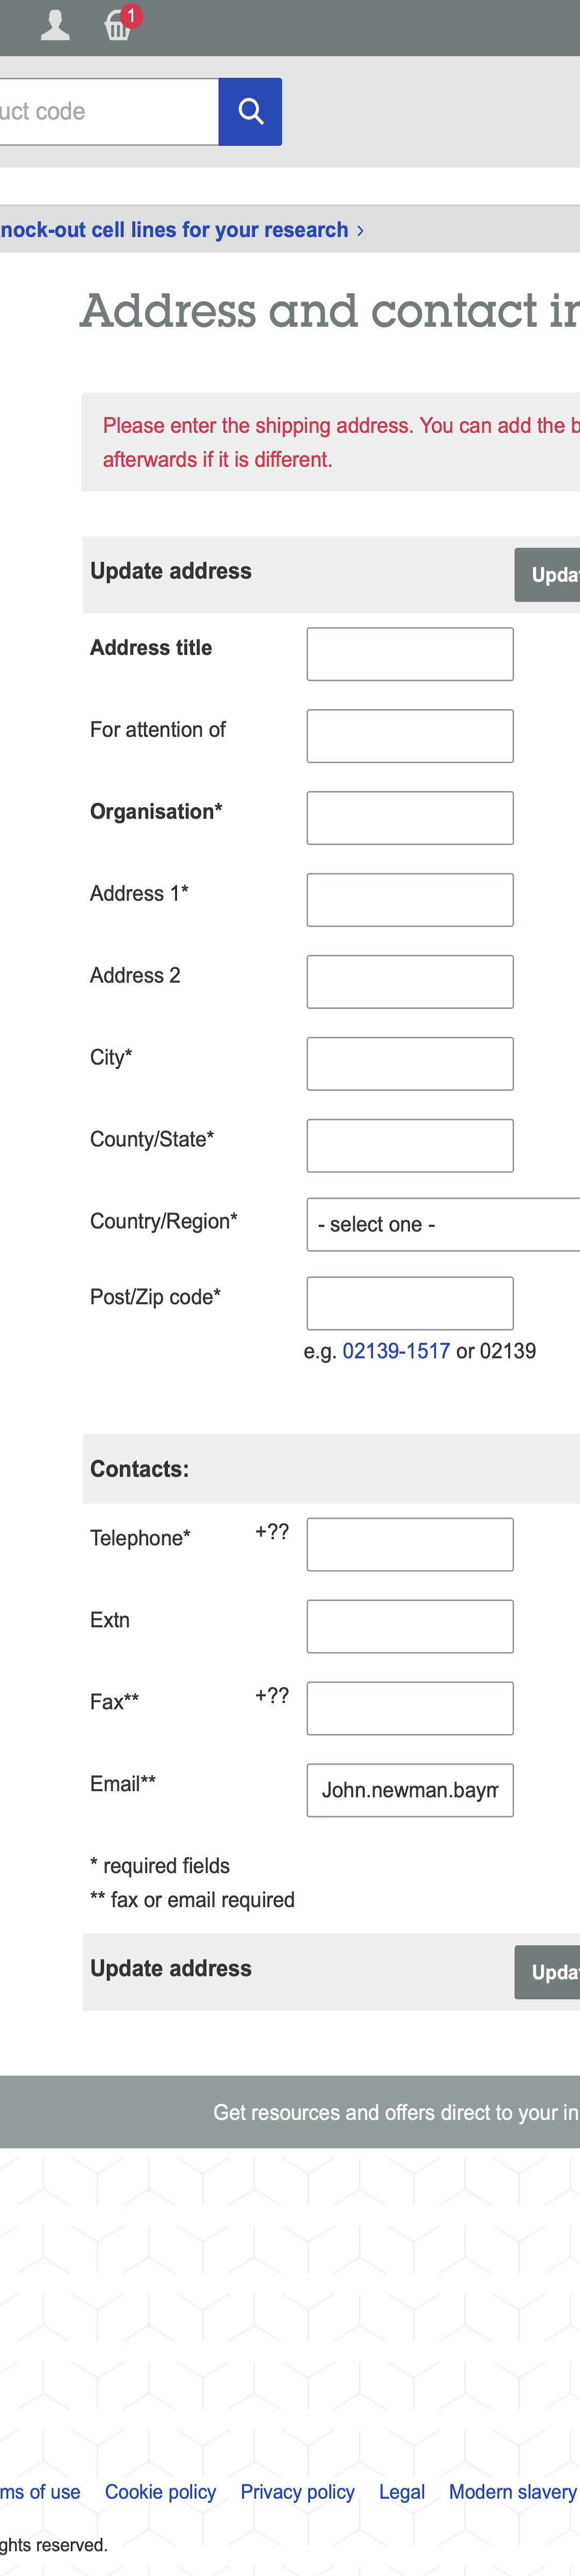580x2576 pixels.
Task: Click the Email field containing John.newman
Action: pyautogui.click(x=409, y=1790)
